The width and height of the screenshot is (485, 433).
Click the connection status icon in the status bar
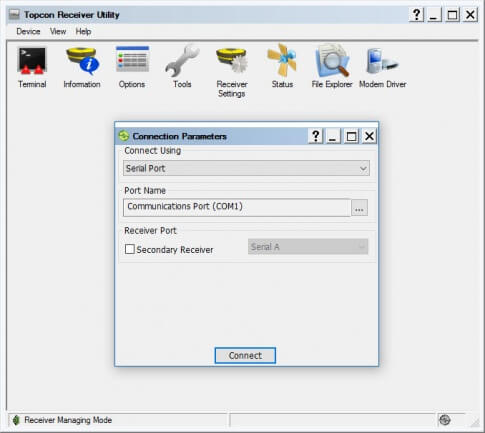point(445,420)
